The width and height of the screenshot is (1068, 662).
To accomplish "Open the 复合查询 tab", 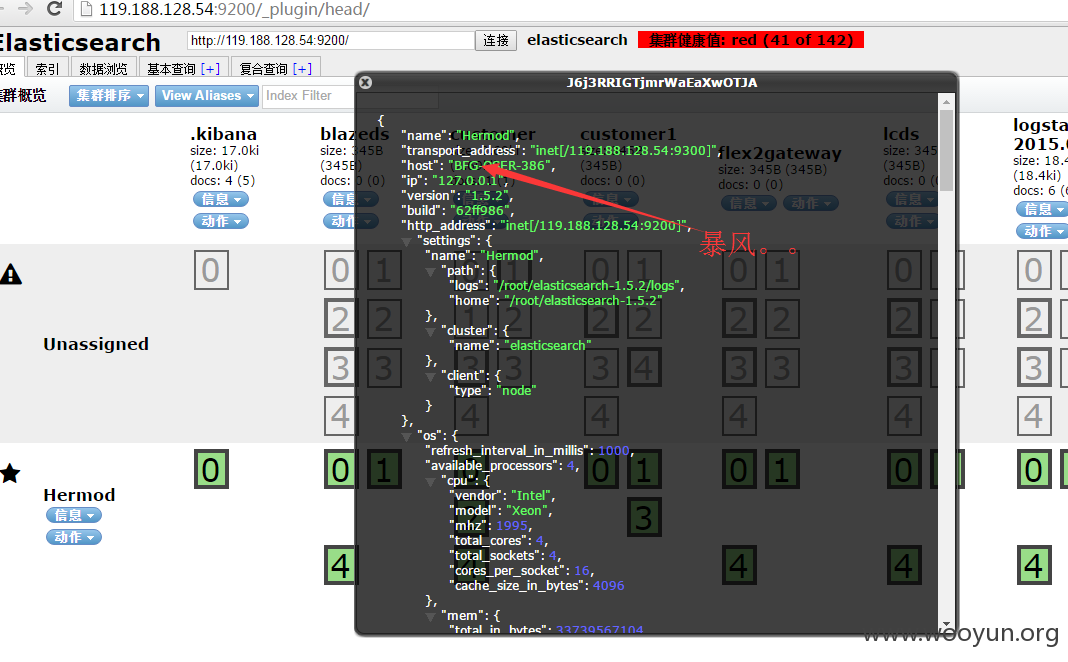I will pos(264,69).
